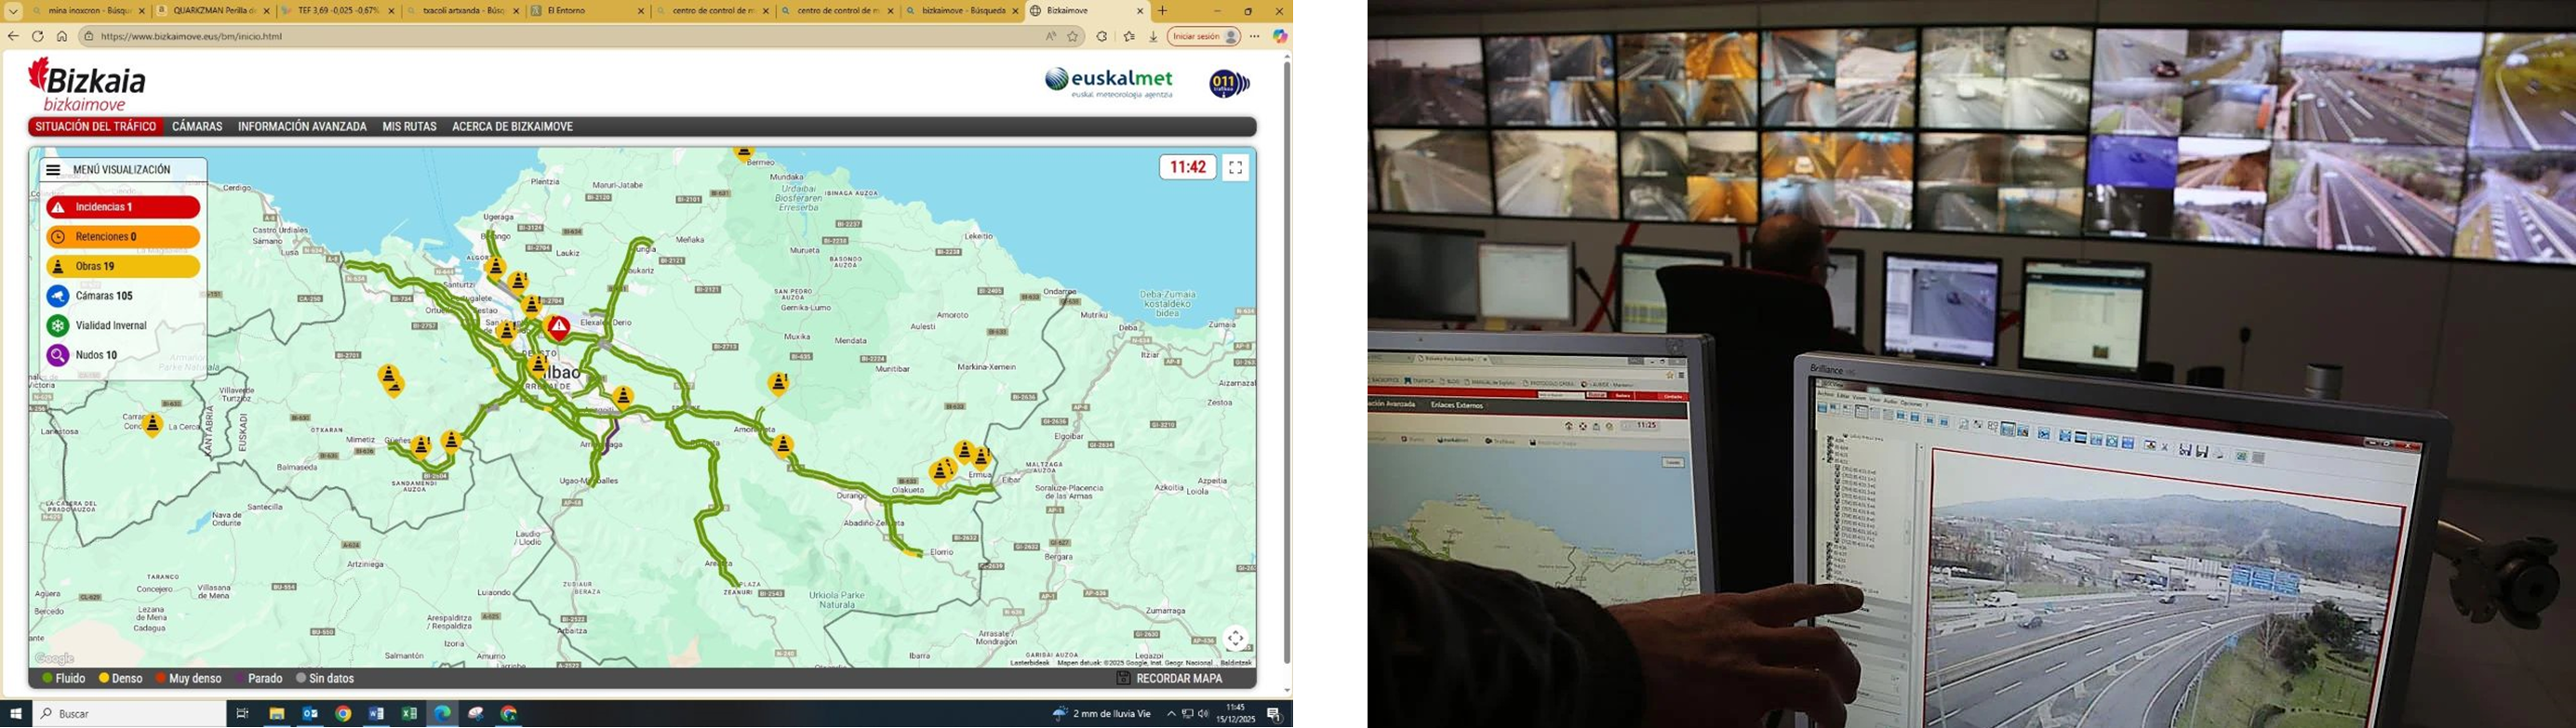Open browser settings and more menu
Screen dimensions: 2576x728
tap(1255, 37)
